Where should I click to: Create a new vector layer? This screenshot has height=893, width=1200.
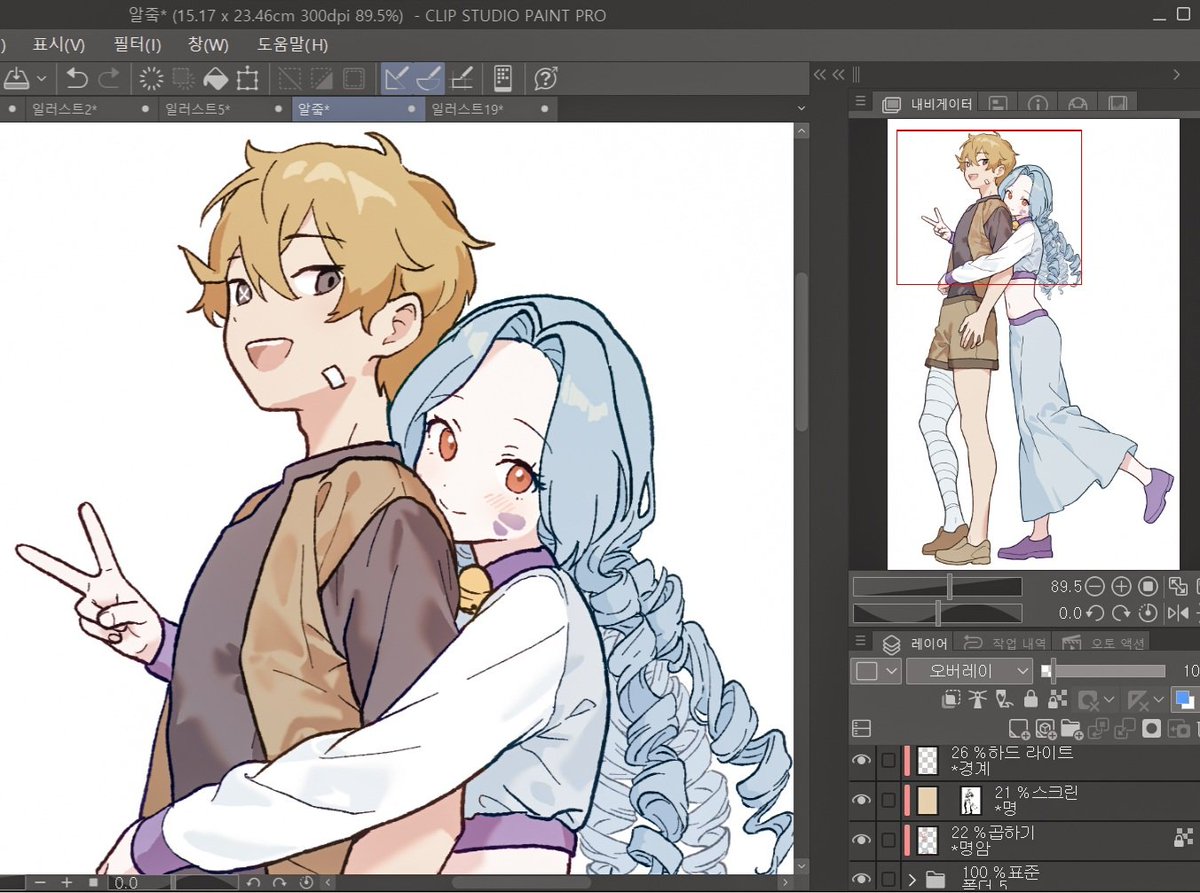pyautogui.click(x=1046, y=729)
